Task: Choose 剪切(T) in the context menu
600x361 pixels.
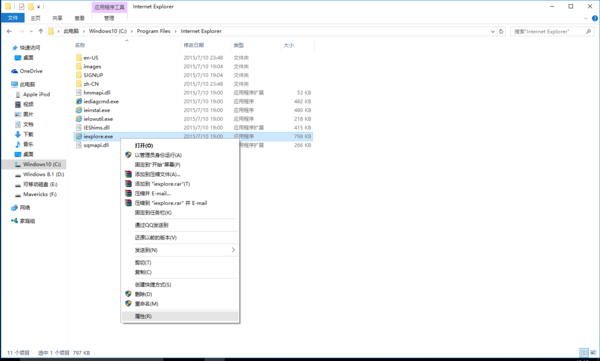Action: [x=180, y=263]
